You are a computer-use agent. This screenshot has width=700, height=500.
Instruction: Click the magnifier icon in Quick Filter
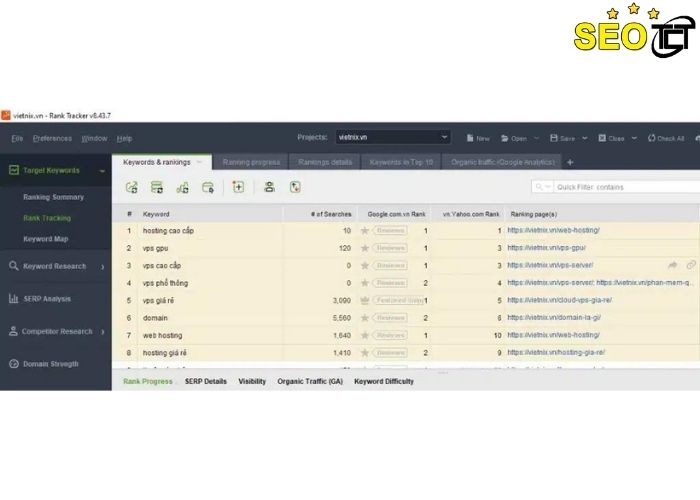(539, 187)
